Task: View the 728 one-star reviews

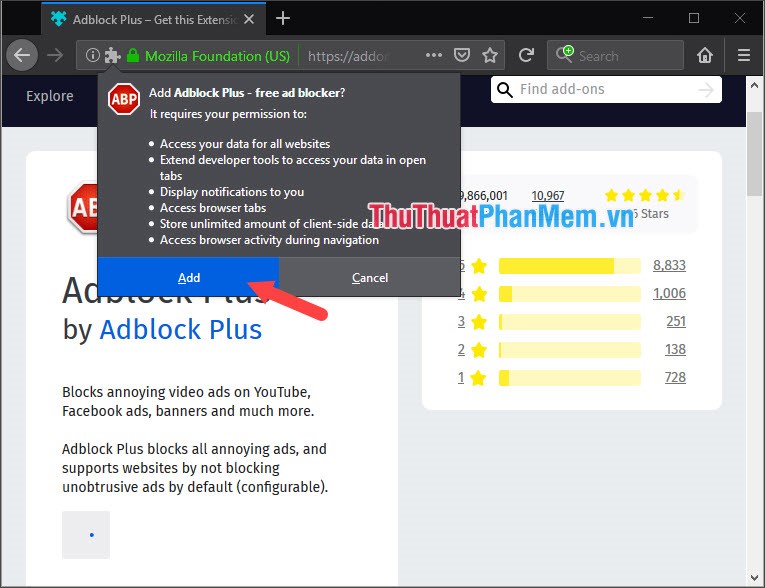Action: click(x=675, y=377)
